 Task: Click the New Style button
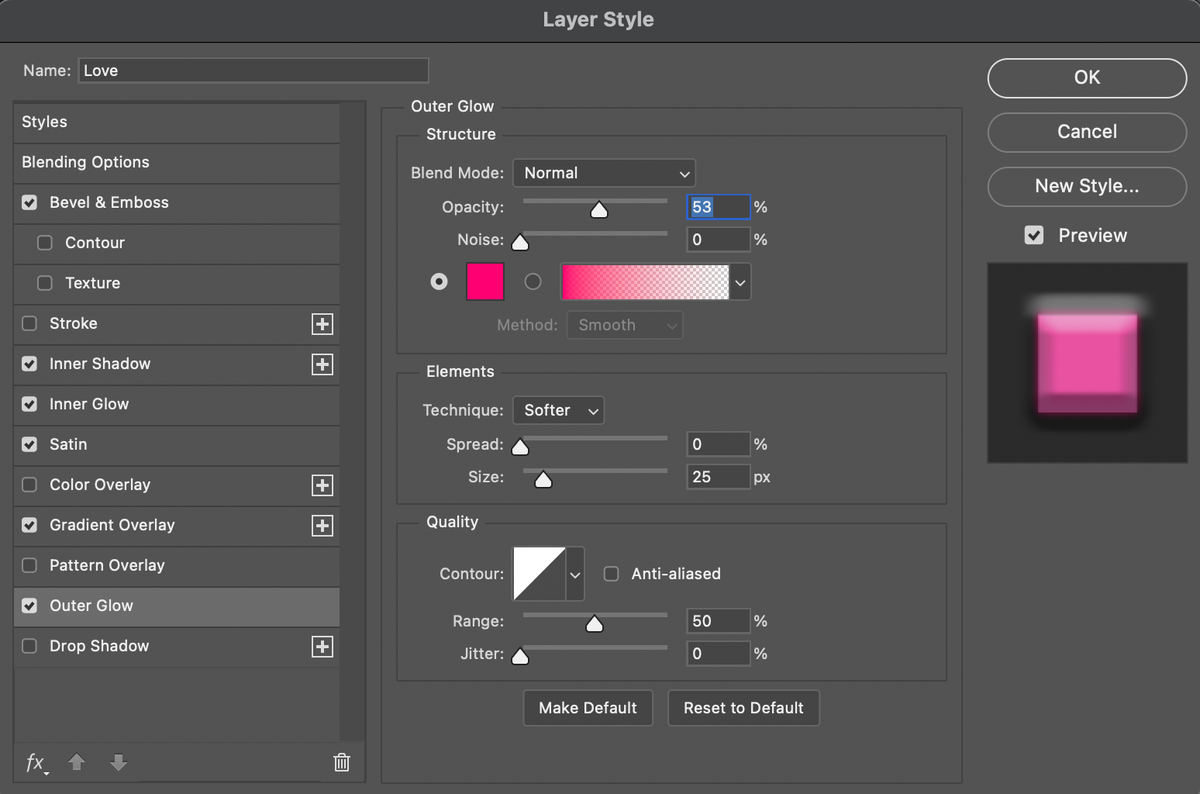click(x=1086, y=187)
